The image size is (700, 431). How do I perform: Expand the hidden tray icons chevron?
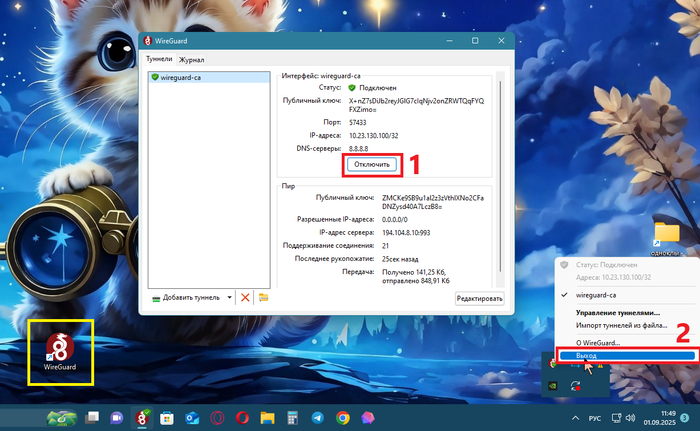(575, 418)
